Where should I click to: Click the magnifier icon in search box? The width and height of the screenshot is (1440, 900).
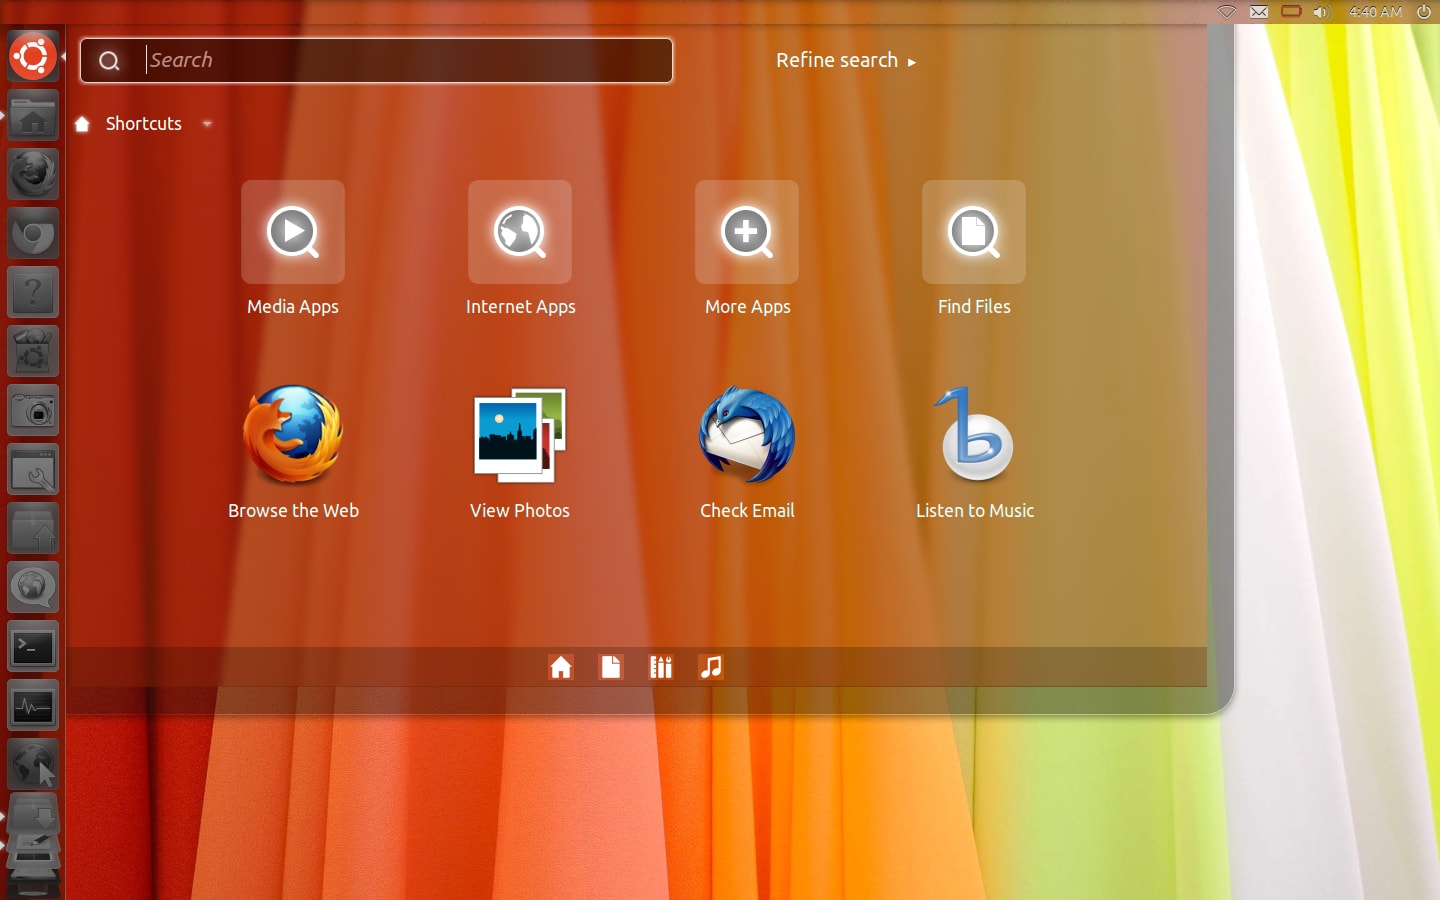(109, 61)
